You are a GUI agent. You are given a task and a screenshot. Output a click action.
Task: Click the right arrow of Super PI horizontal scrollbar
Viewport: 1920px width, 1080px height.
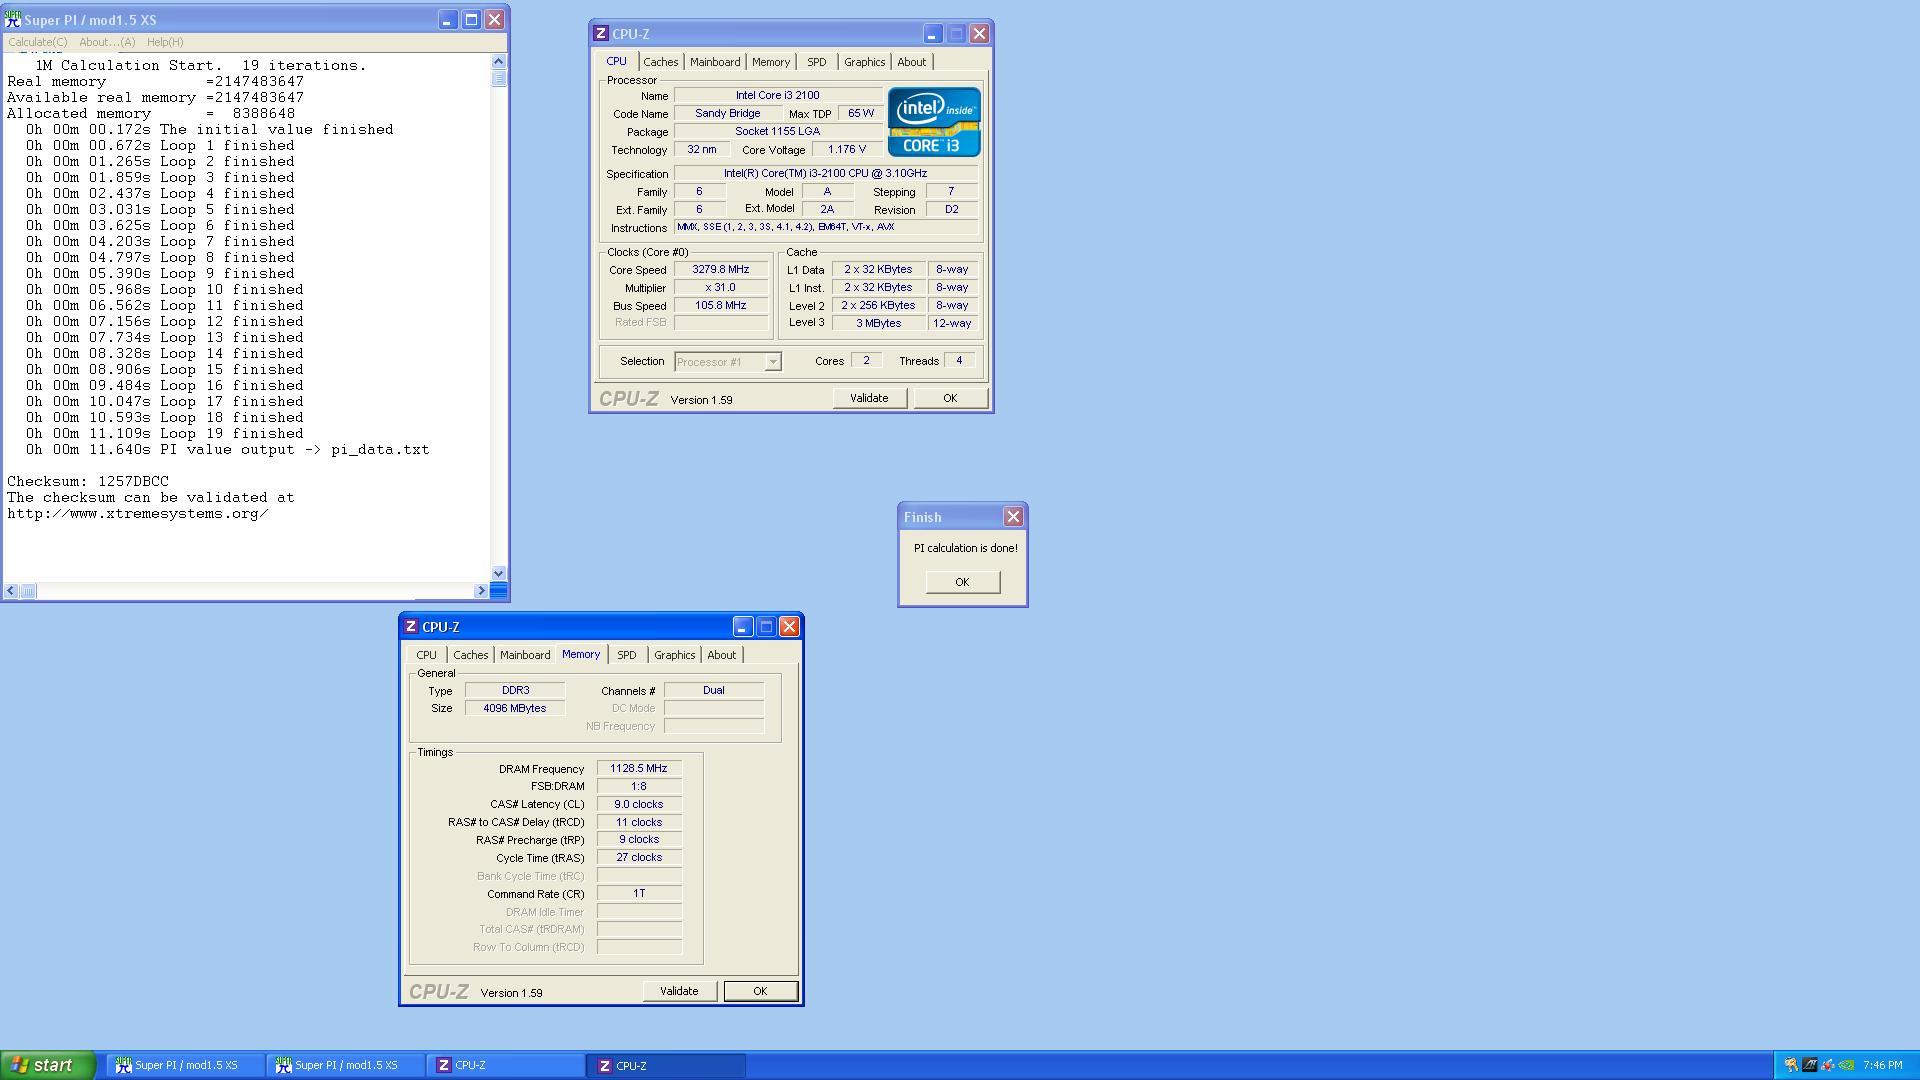pyautogui.click(x=481, y=591)
